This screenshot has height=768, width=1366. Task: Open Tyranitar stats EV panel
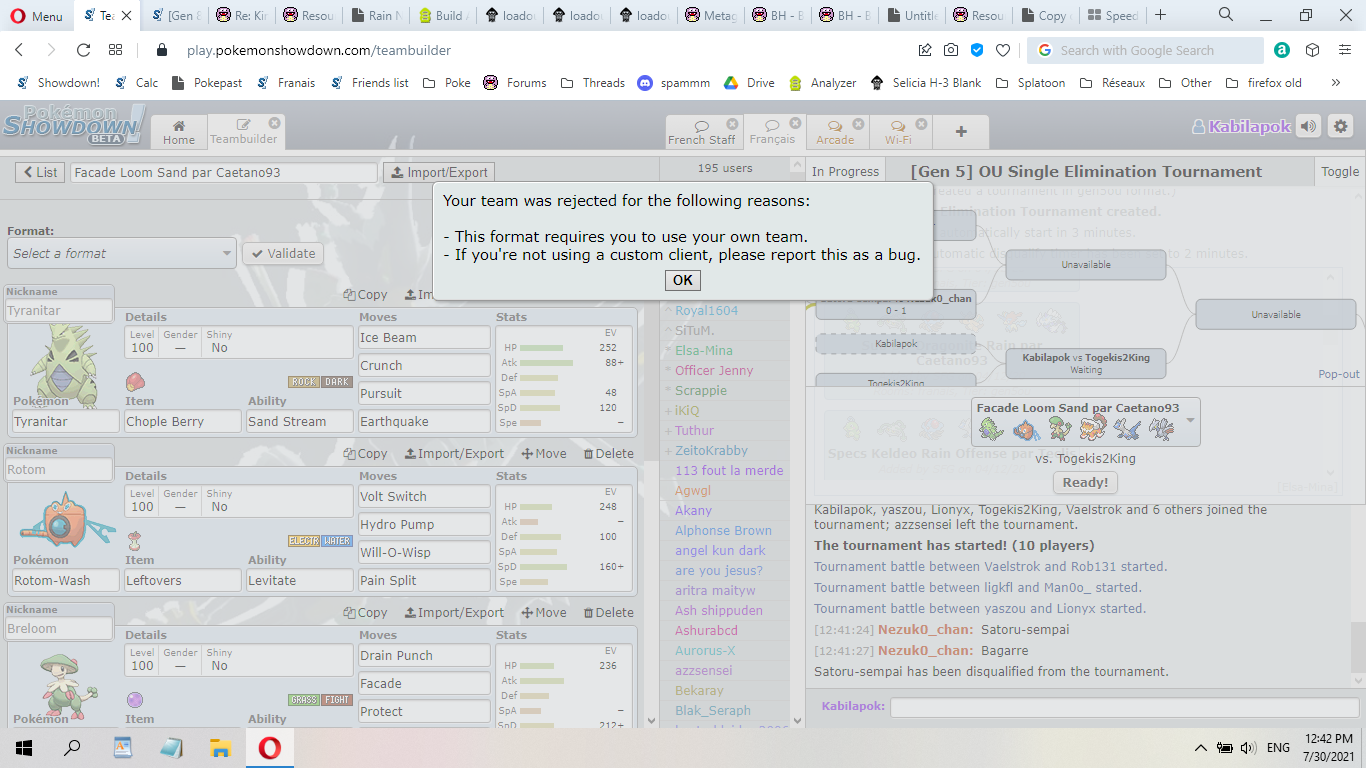click(x=564, y=379)
